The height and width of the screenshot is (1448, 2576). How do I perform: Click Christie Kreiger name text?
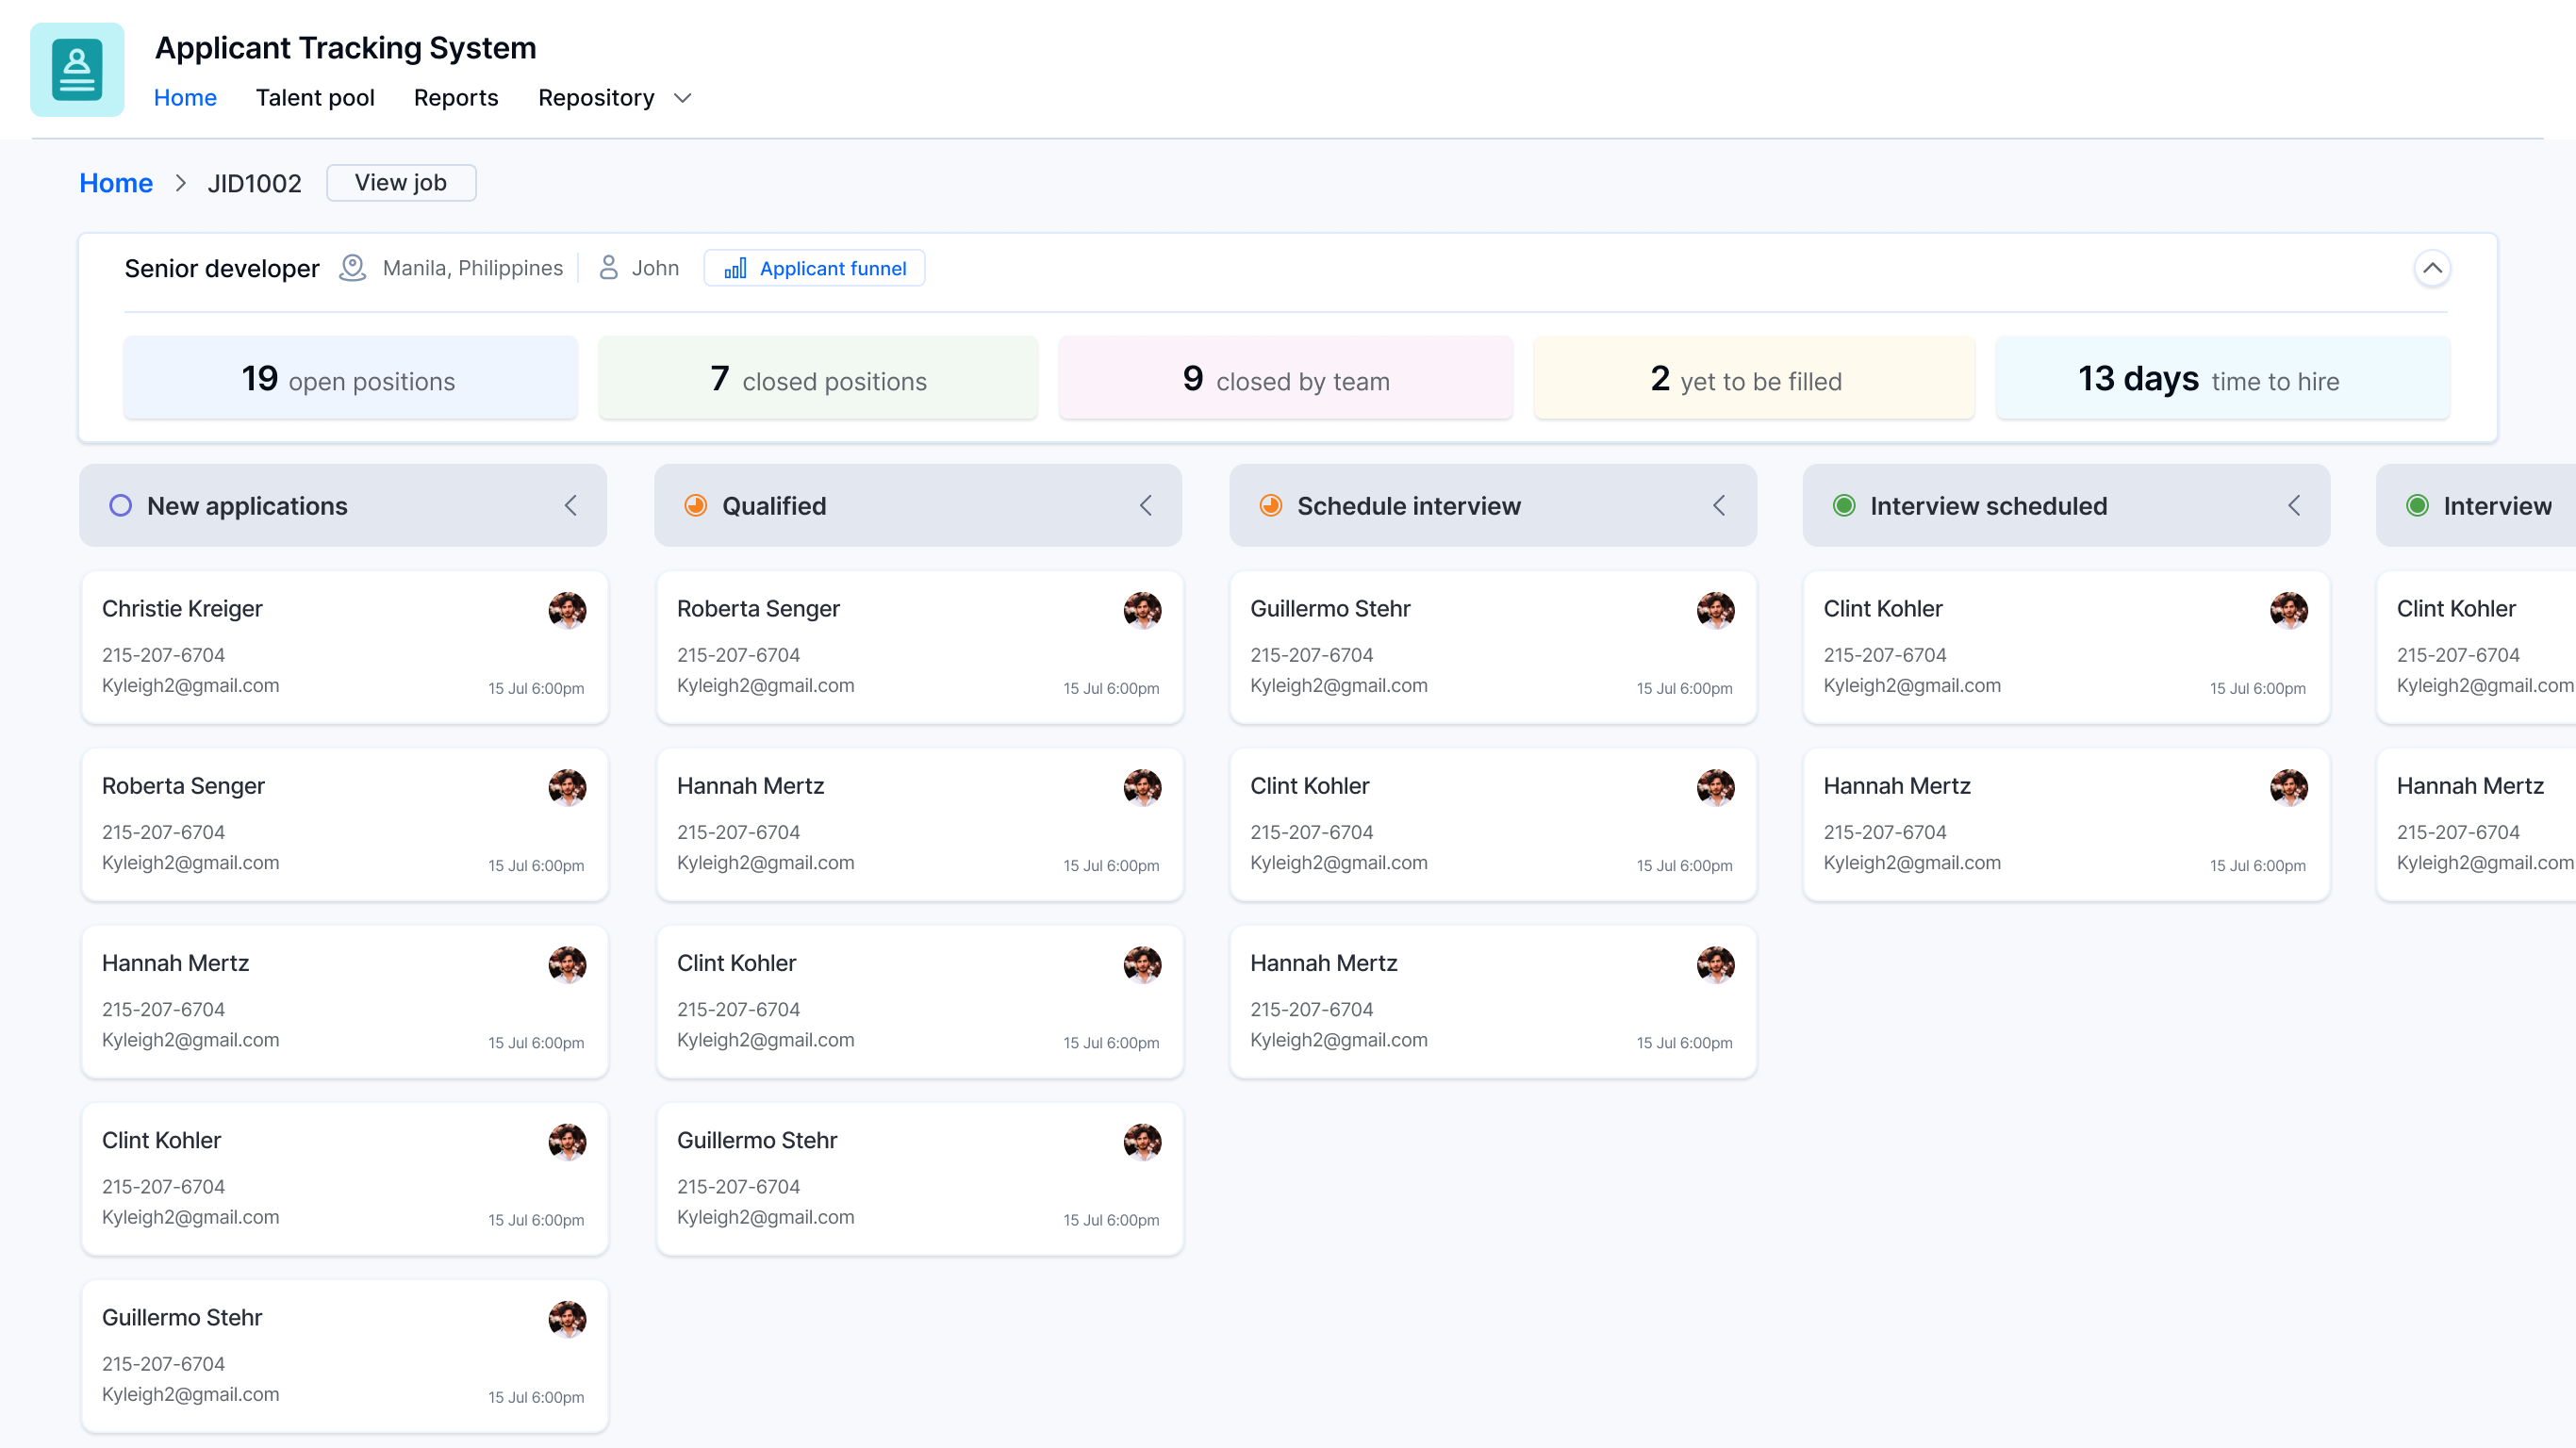pyautogui.click(x=182, y=609)
